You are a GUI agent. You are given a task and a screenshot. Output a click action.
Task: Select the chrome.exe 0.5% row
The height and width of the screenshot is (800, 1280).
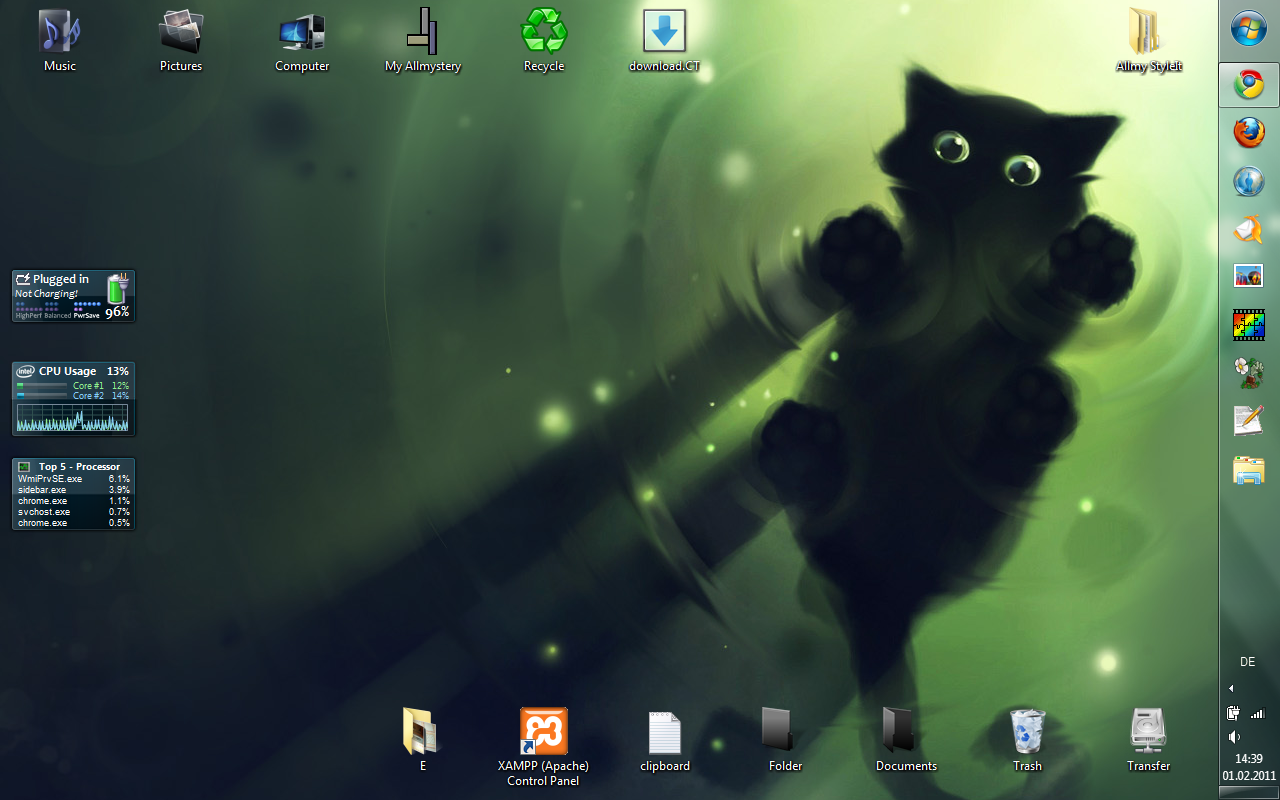pos(73,523)
